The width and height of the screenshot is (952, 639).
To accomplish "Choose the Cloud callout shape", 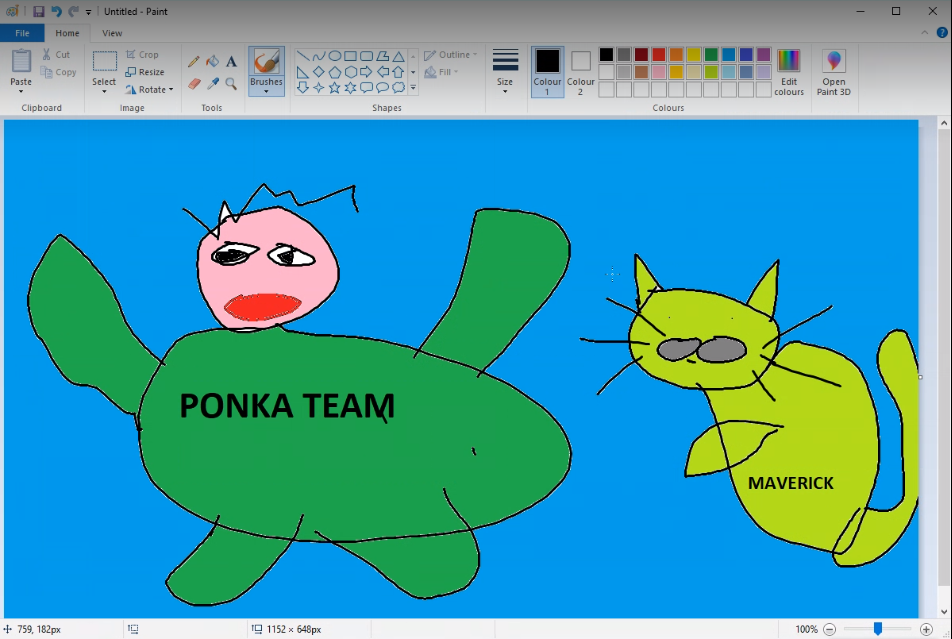I will click(398, 88).
